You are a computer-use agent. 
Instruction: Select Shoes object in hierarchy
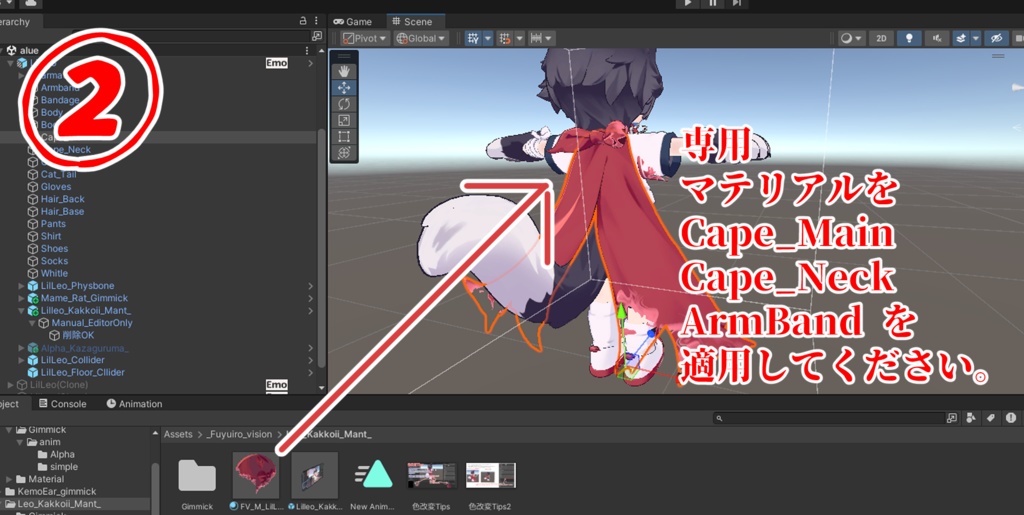pyautogui.click(x=54, y=249)
